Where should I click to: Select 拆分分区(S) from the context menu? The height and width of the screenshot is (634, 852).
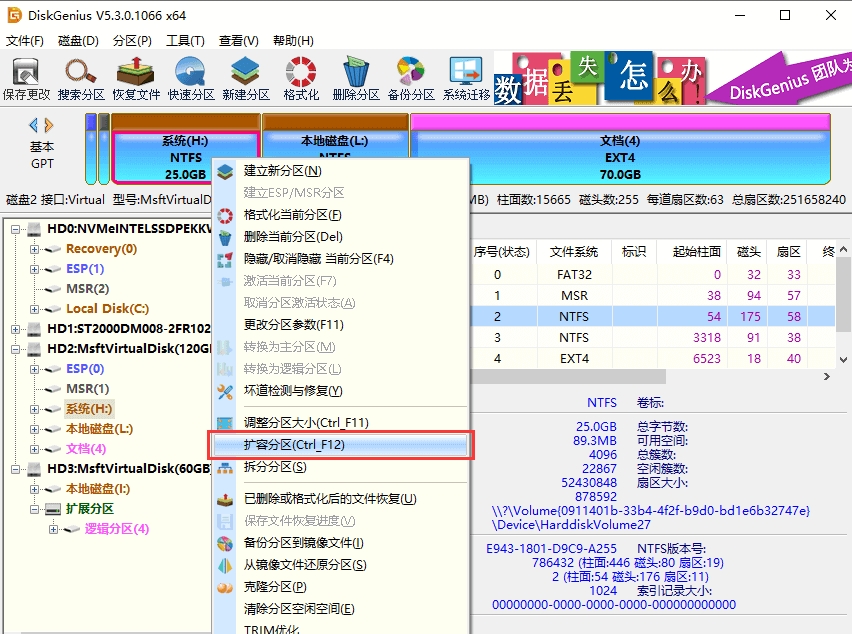(x=275, y=467)
